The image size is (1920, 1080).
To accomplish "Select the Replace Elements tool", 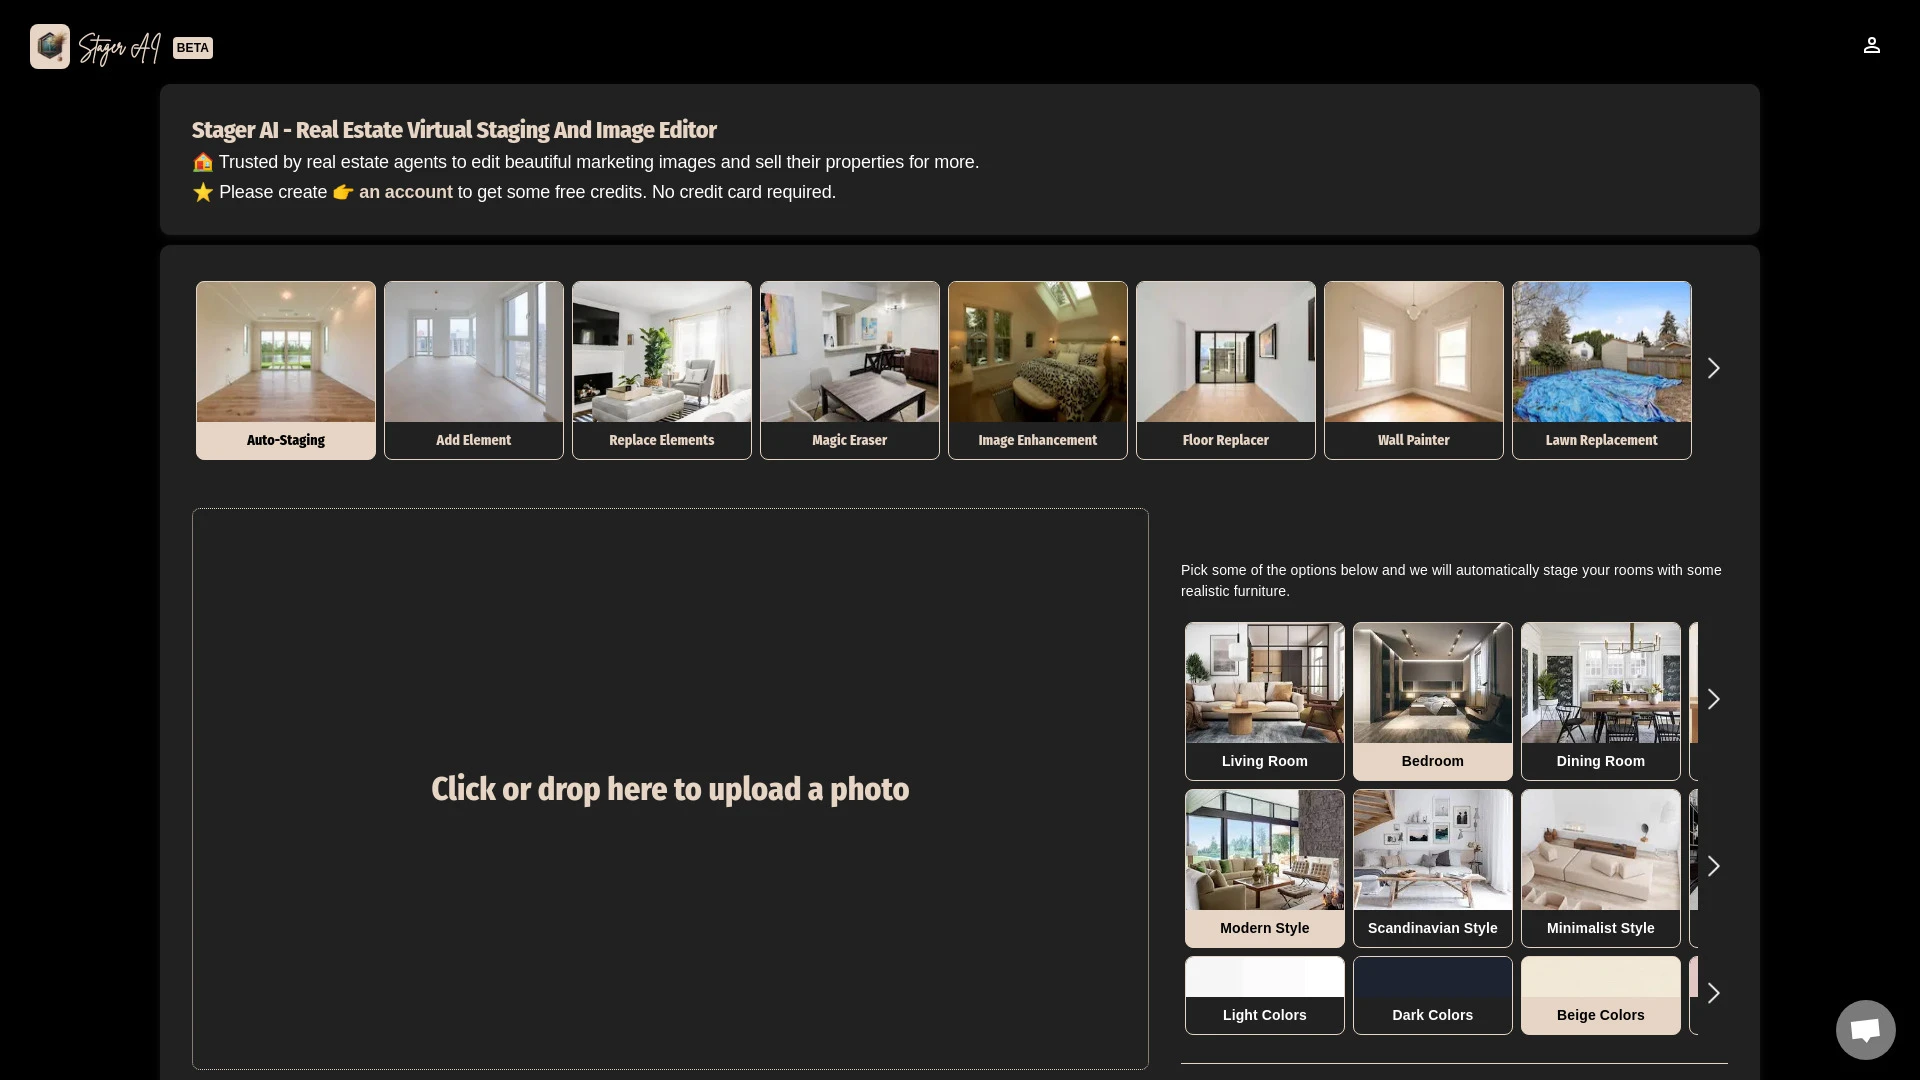I will (x=662, y=369).
